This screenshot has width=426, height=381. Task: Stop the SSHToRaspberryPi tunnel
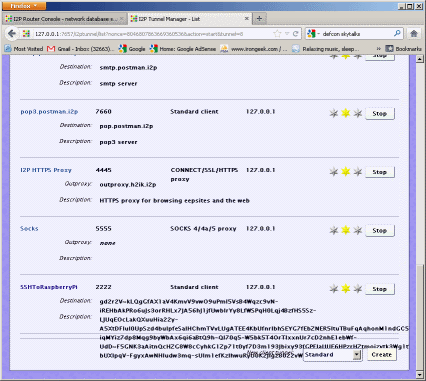[380, 289]
